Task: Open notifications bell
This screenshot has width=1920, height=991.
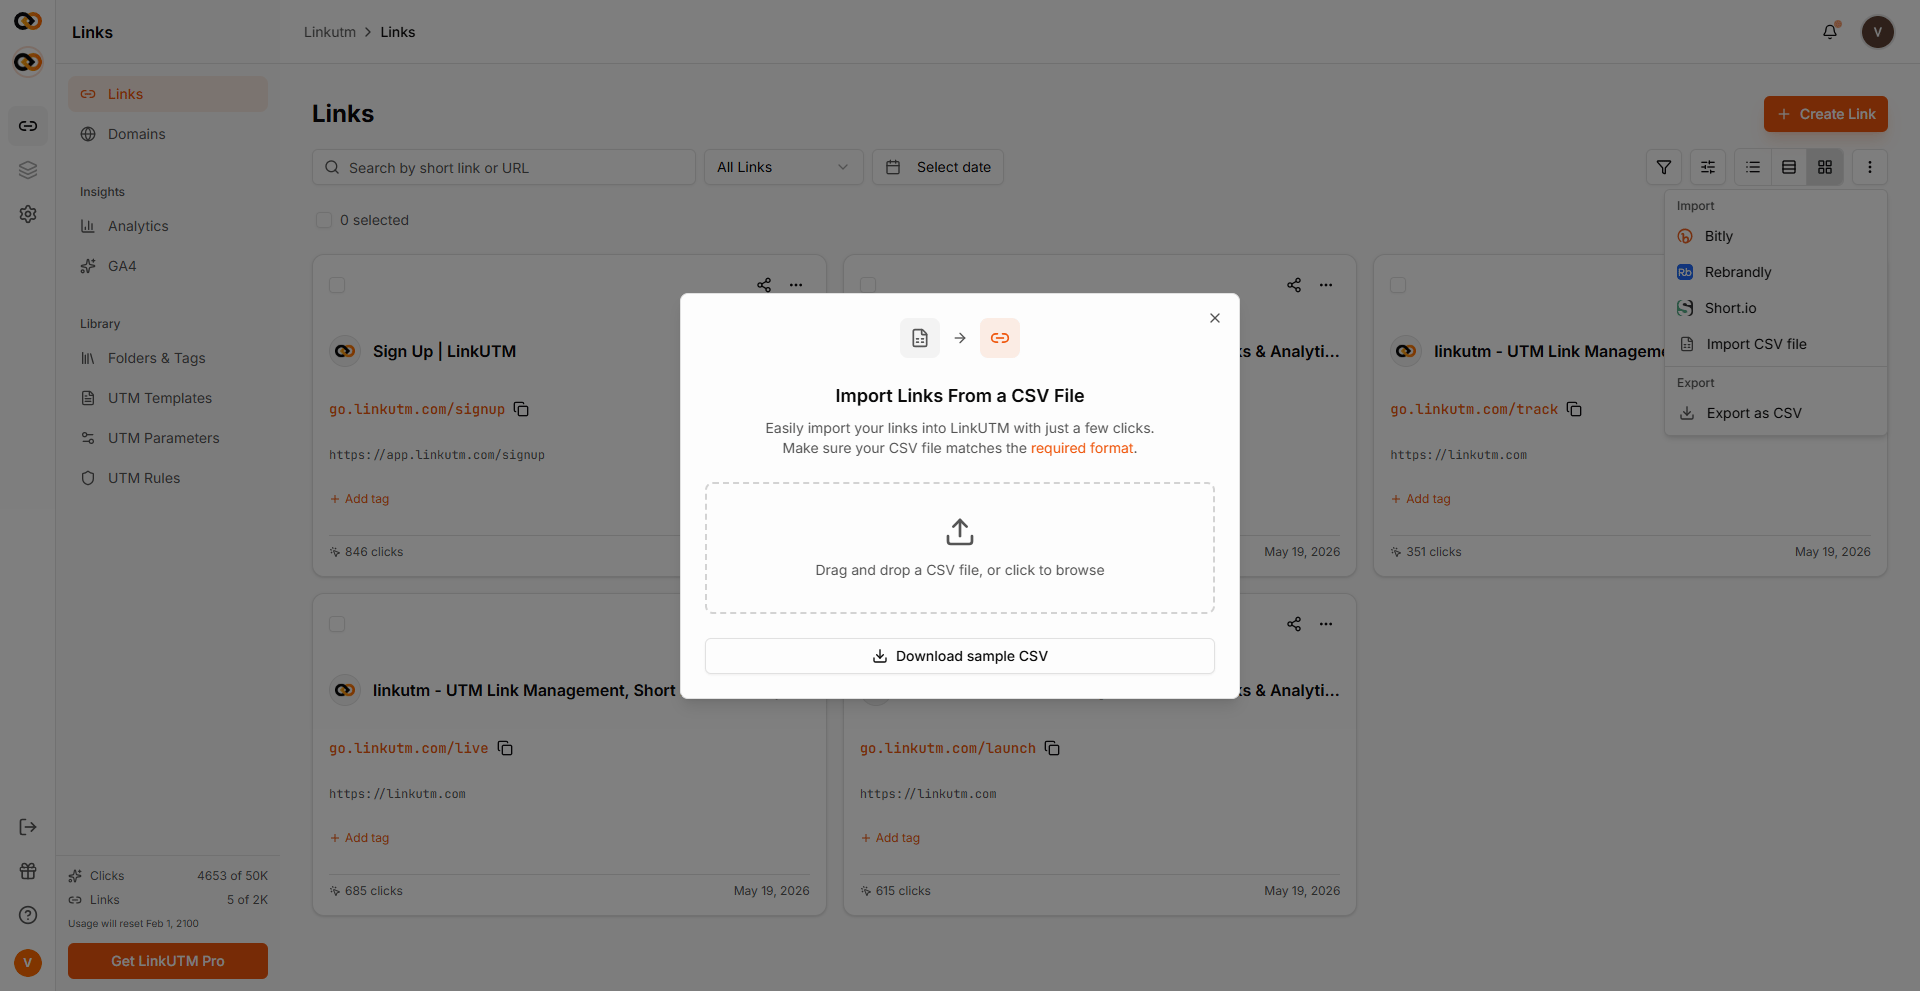Action: point(1830,32)
